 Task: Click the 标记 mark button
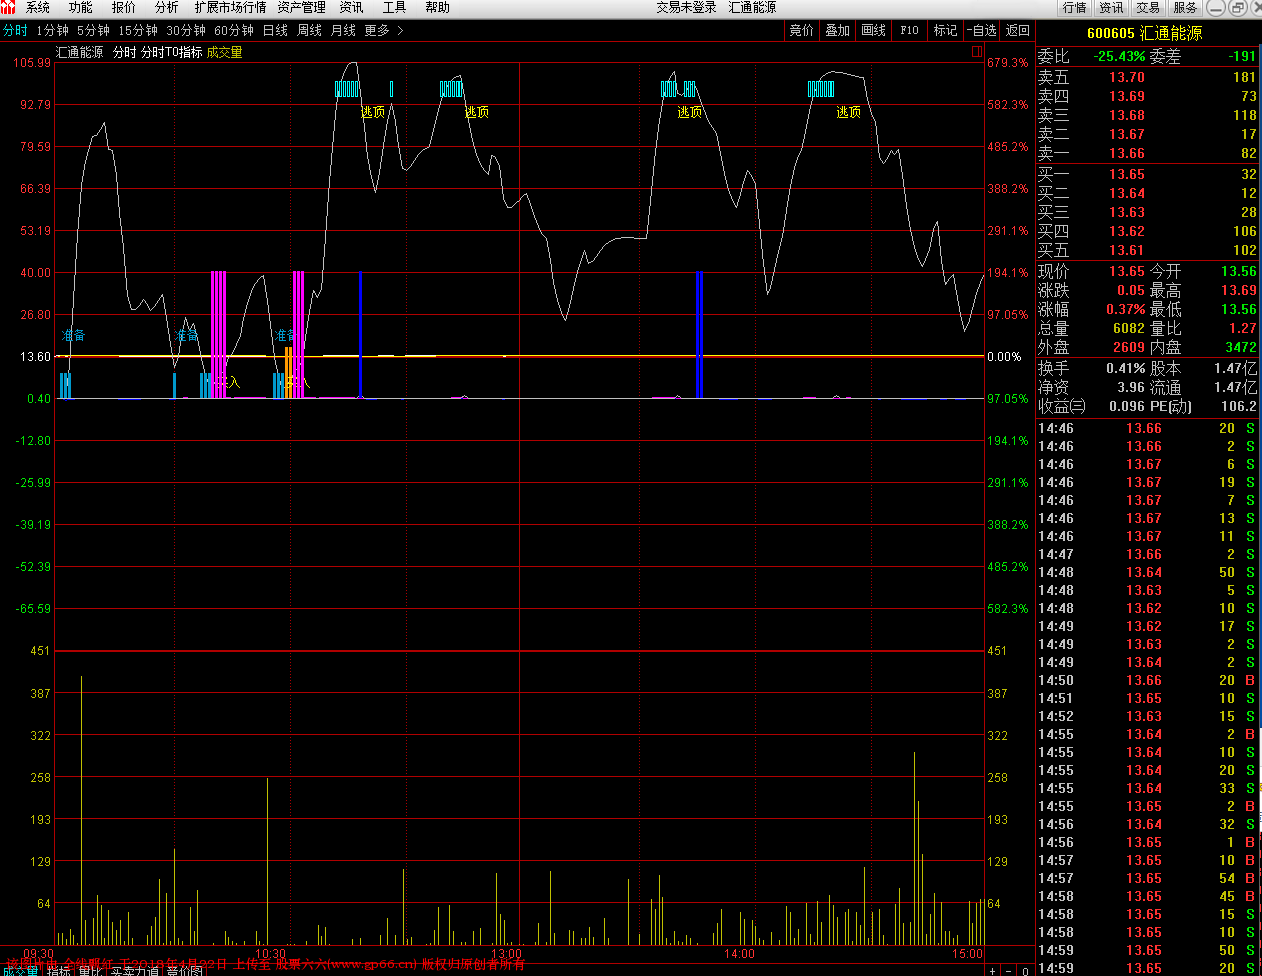(x=946, y=30)
